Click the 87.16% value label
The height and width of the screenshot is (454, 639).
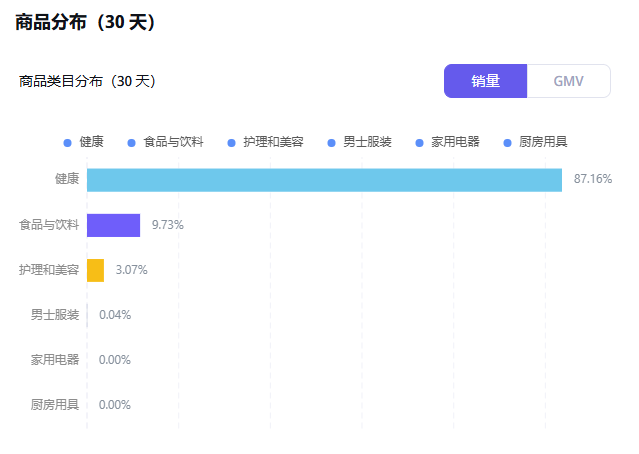[x=593, y=179]
